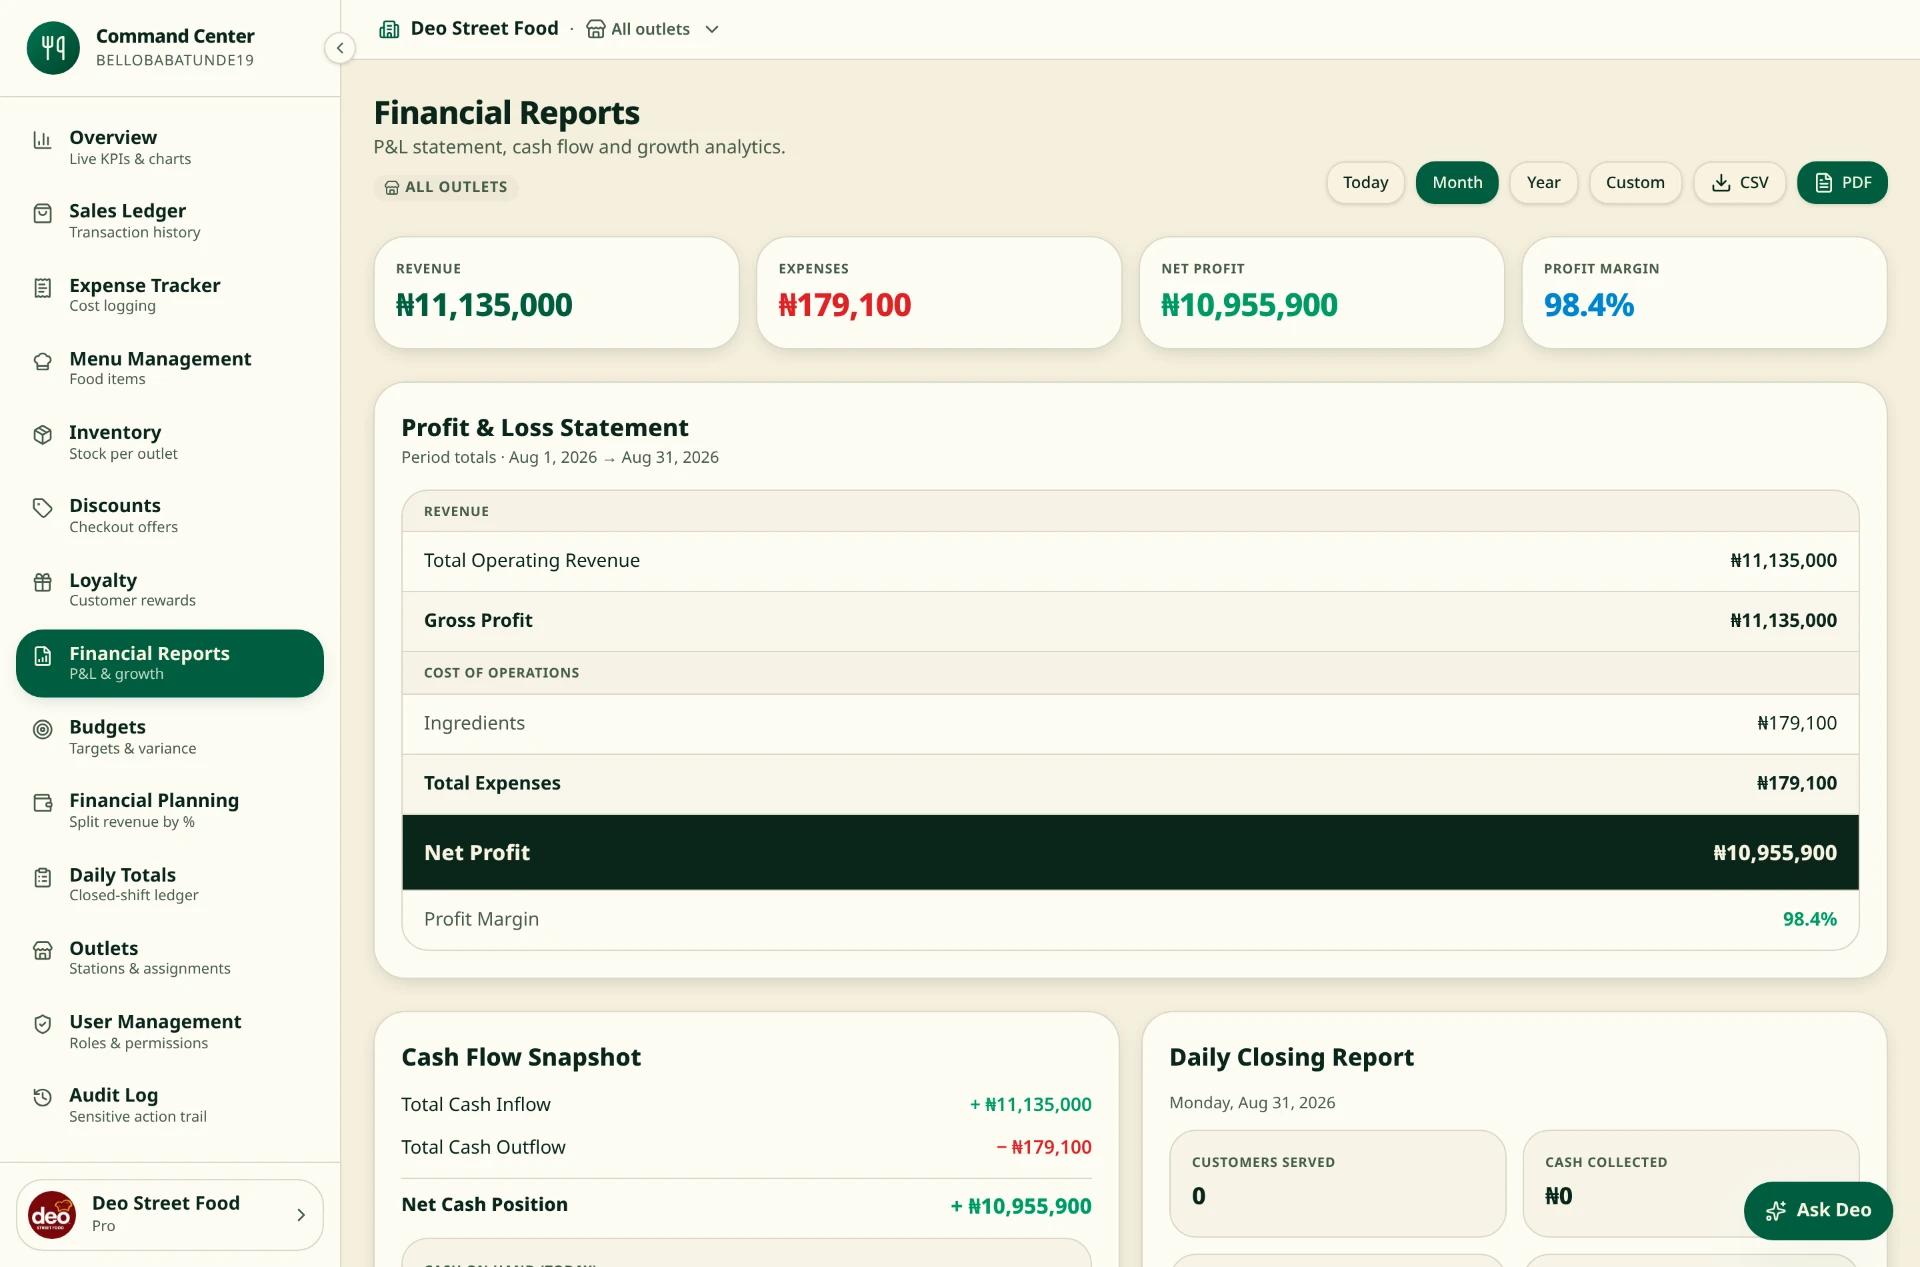Select the Custom period filter
Screen dimensions: 1920x1267
(x=1635, y=182)
